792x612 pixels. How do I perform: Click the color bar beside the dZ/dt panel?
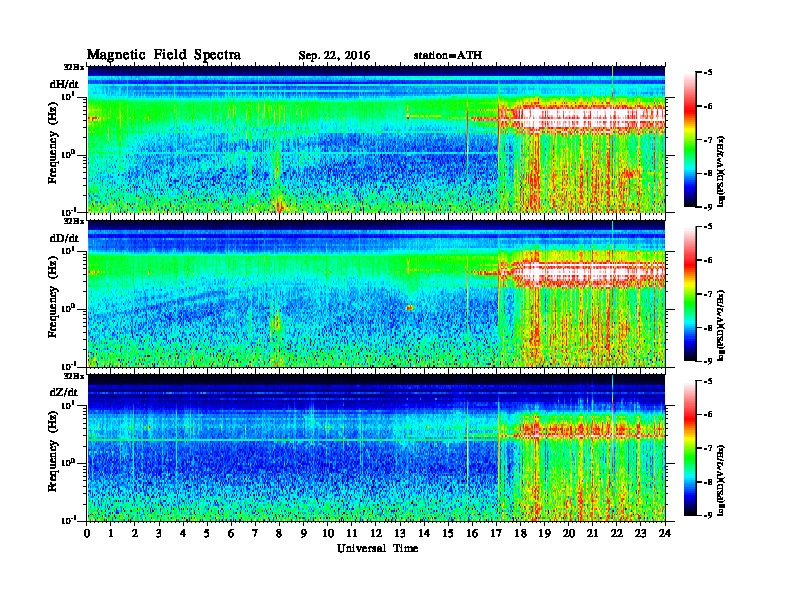click(689, 448)
